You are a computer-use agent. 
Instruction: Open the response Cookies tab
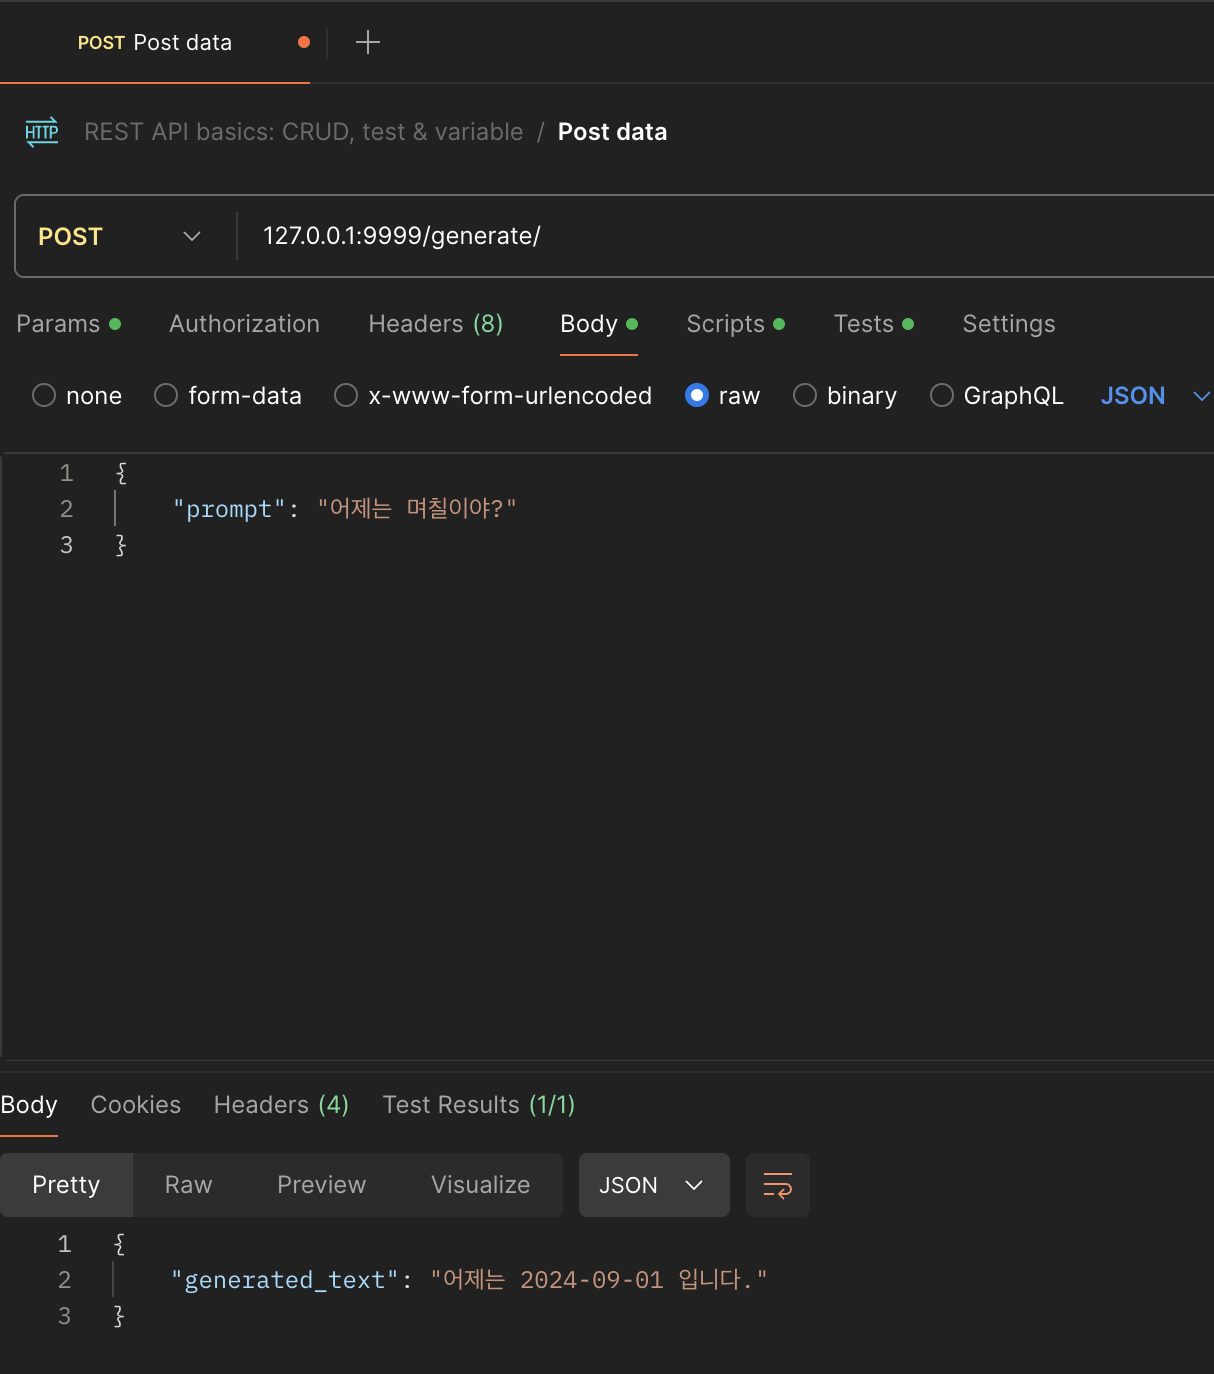[136, 1105]
